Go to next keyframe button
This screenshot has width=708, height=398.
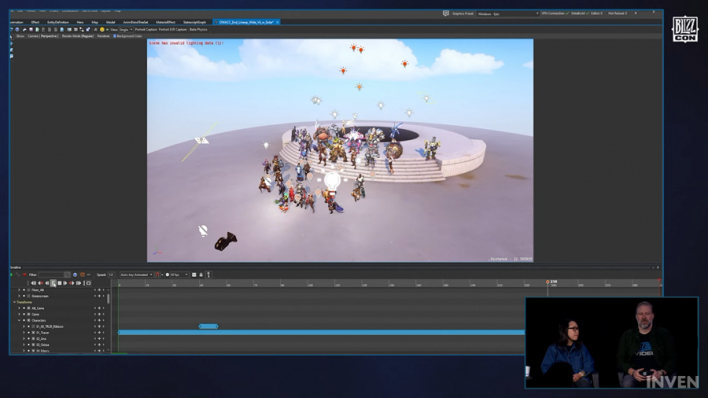71,283
